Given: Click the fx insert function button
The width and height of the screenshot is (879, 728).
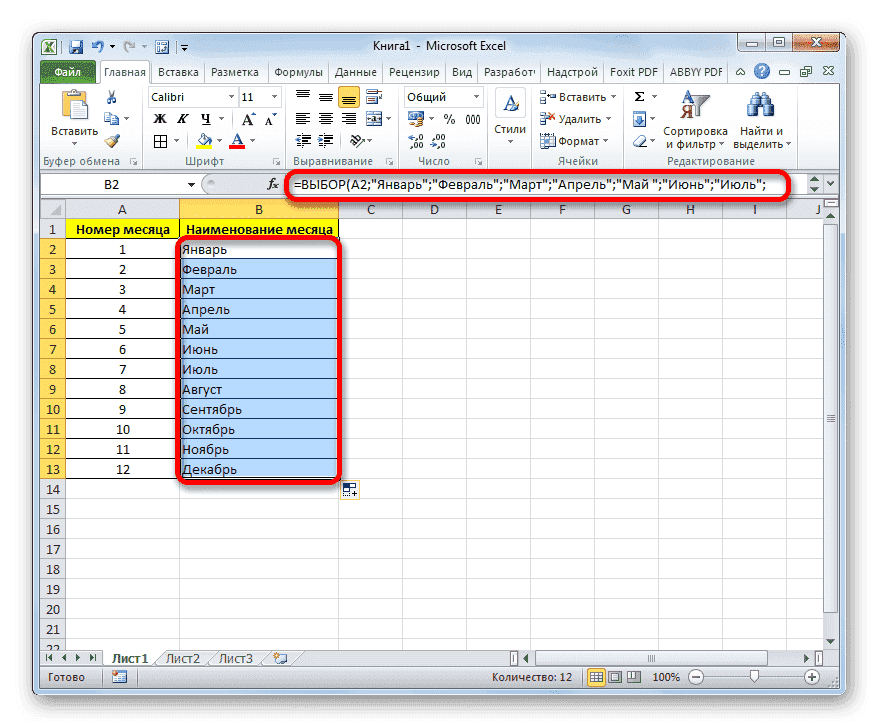Looking at the screenshot, I should [271, 184].
